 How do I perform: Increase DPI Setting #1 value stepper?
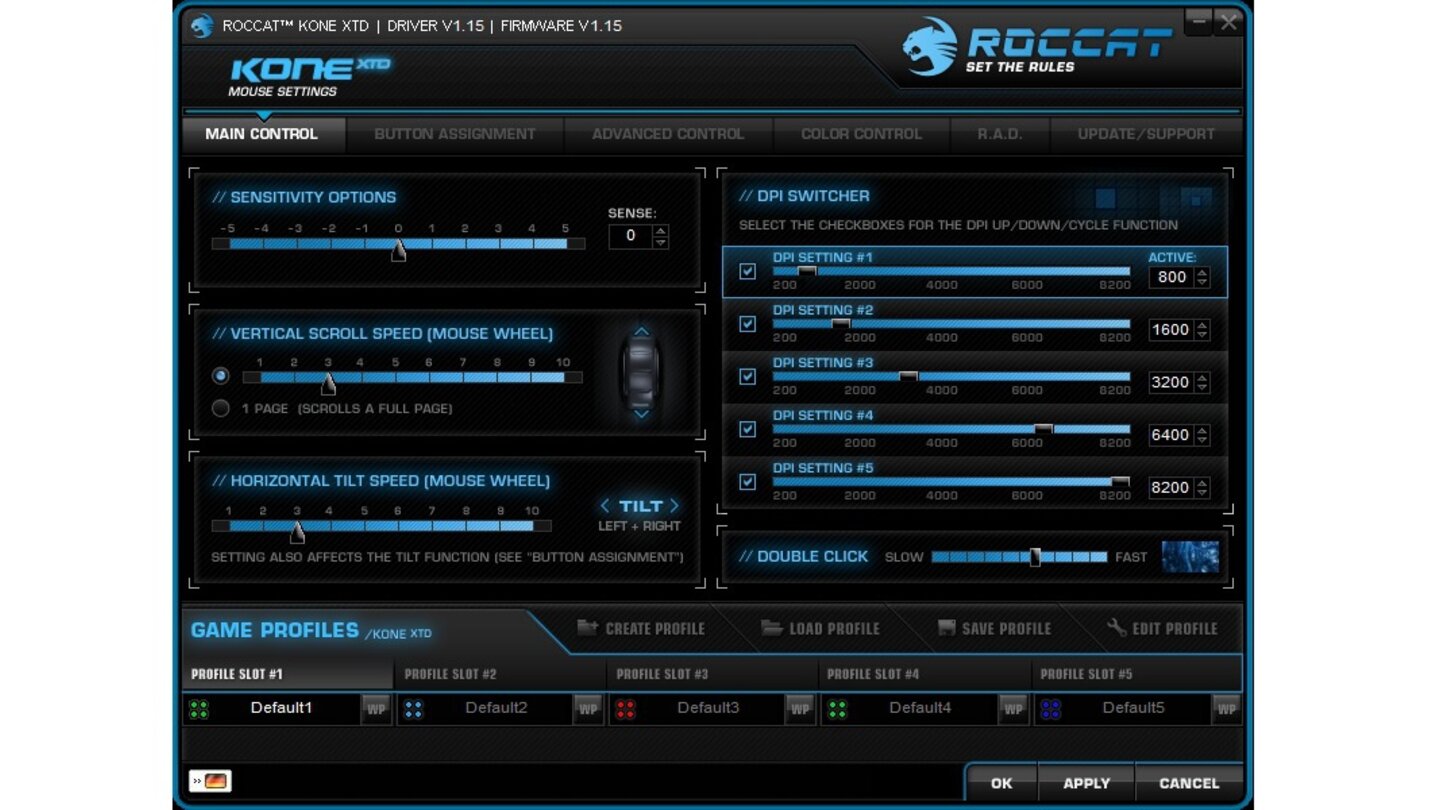click(x=1202, y=272)
